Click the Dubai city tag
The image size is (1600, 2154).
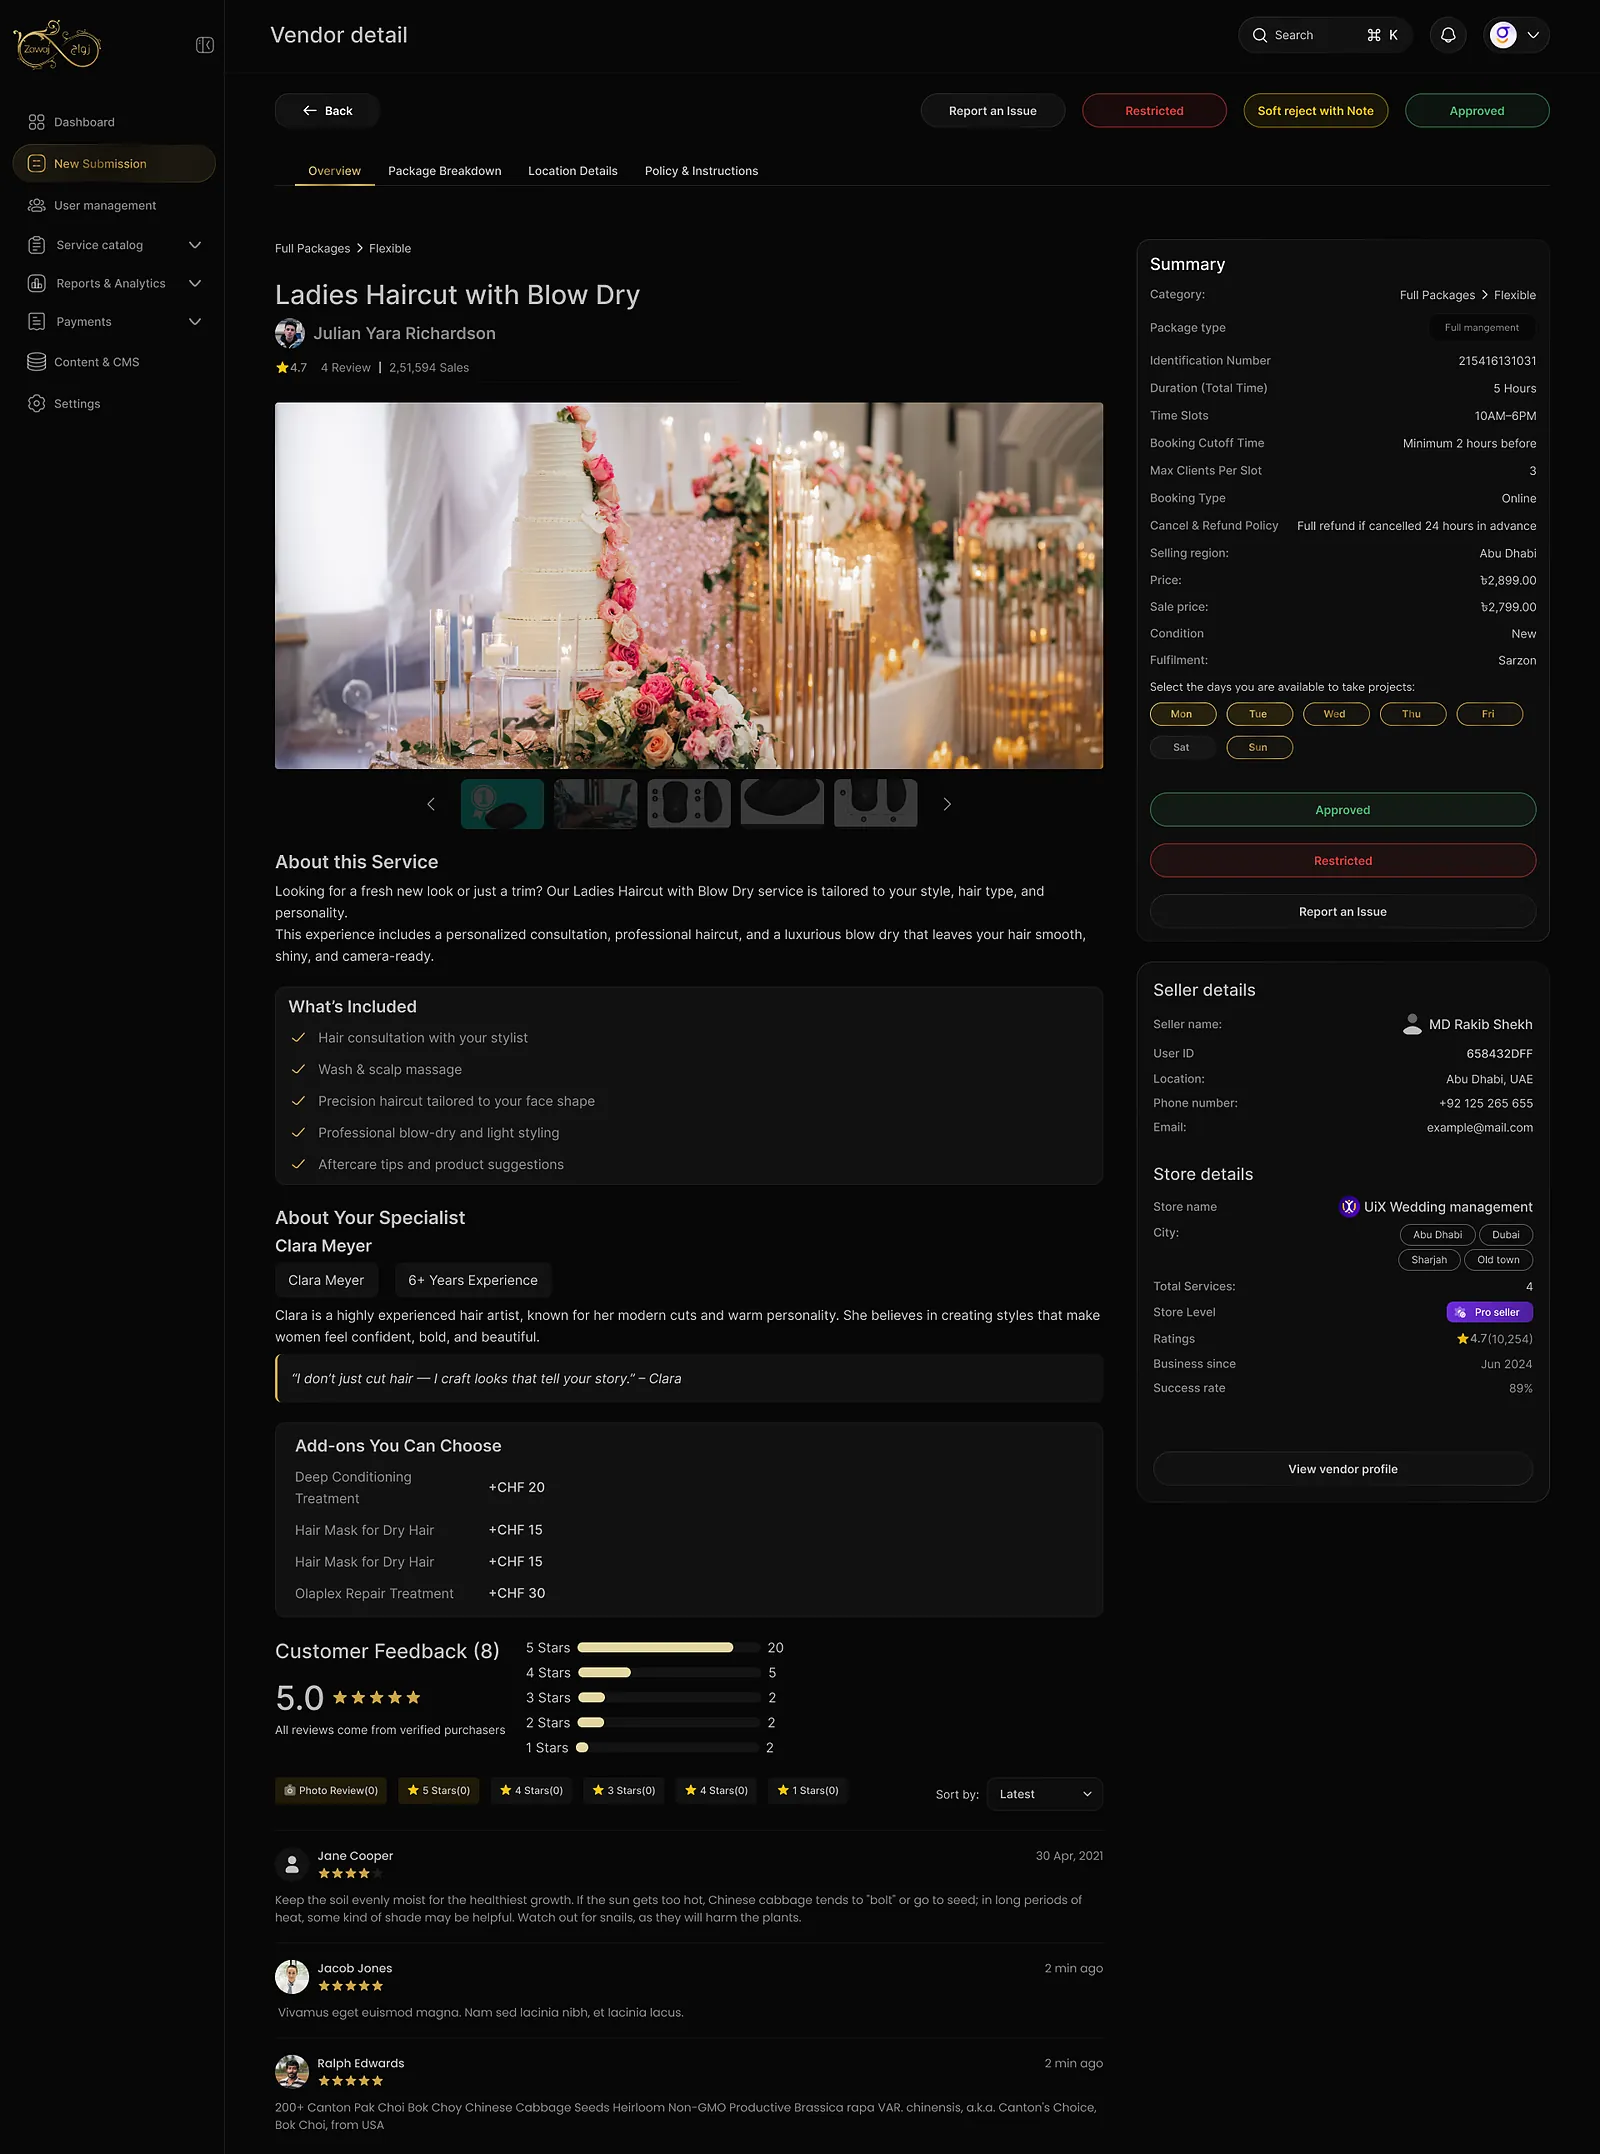tap(1506, 1235)
